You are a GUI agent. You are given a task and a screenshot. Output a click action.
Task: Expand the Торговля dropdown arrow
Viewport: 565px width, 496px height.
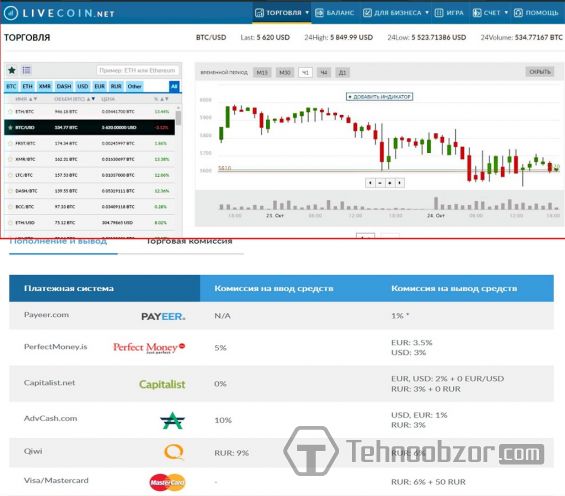pyautogui.click(x=307, y=13)
